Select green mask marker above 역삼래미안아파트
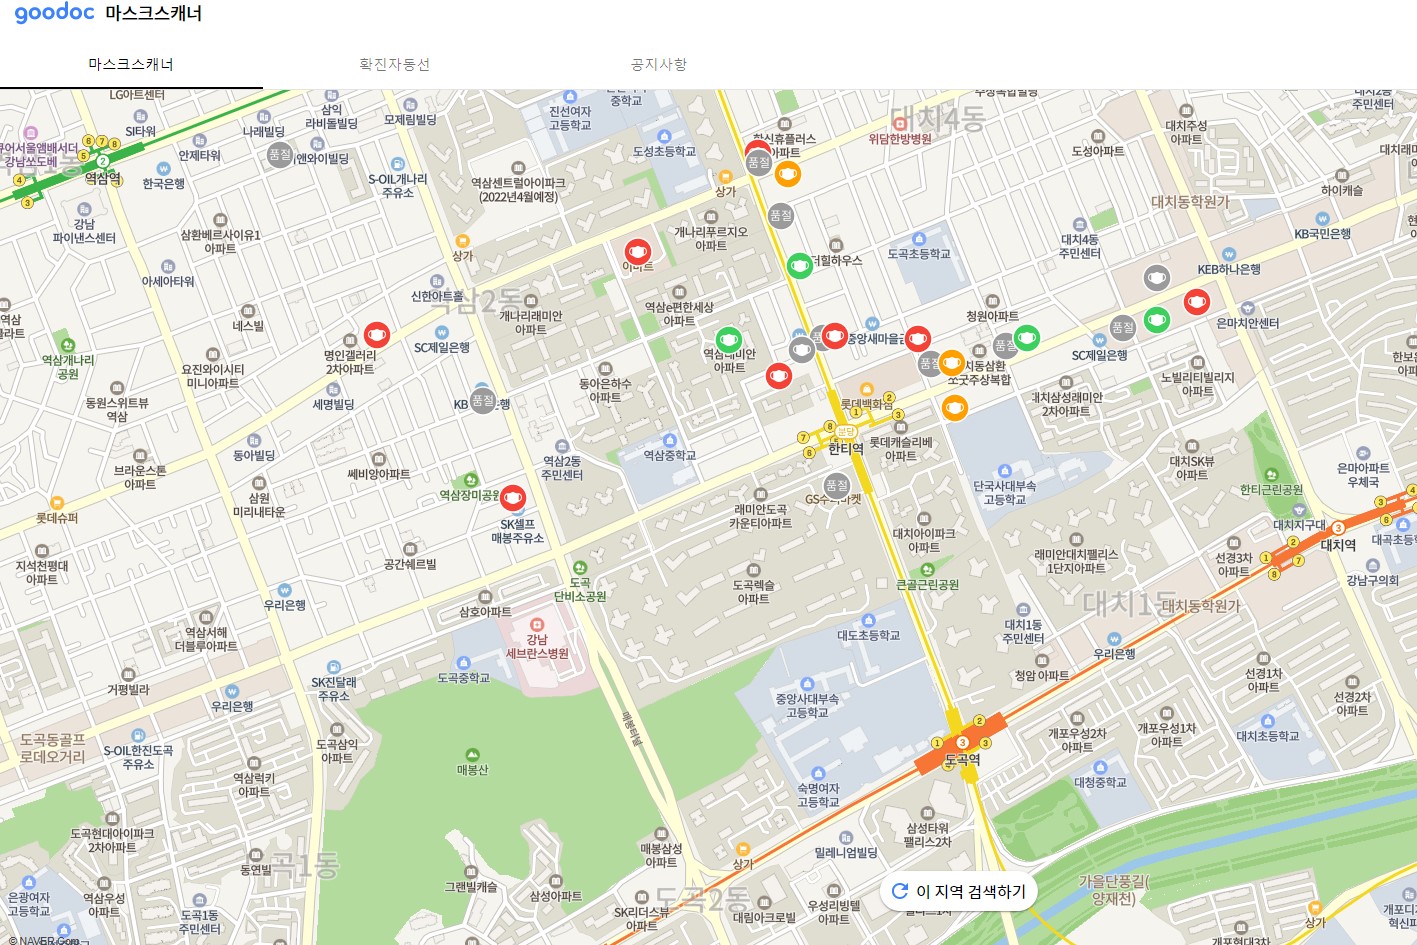 [x=729, y=340]
